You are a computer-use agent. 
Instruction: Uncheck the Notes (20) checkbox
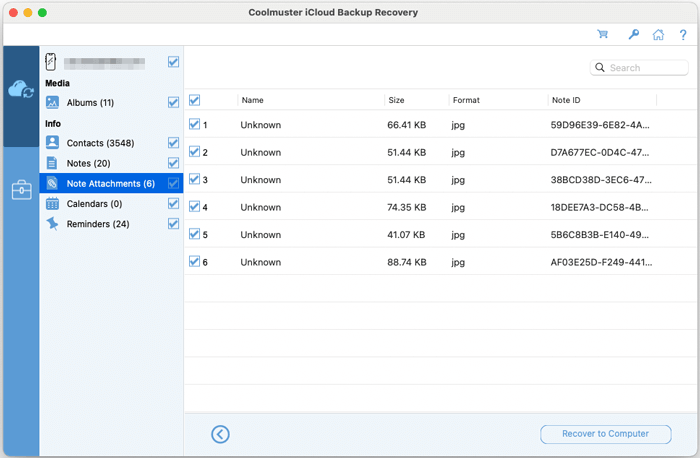pos(173,163)
